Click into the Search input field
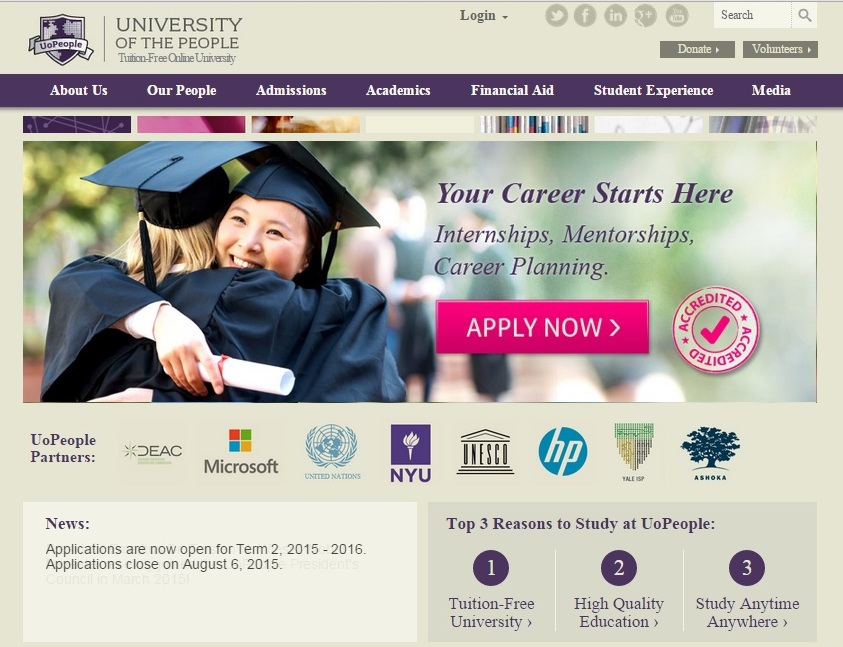843x647 pixels. [752, 15]
